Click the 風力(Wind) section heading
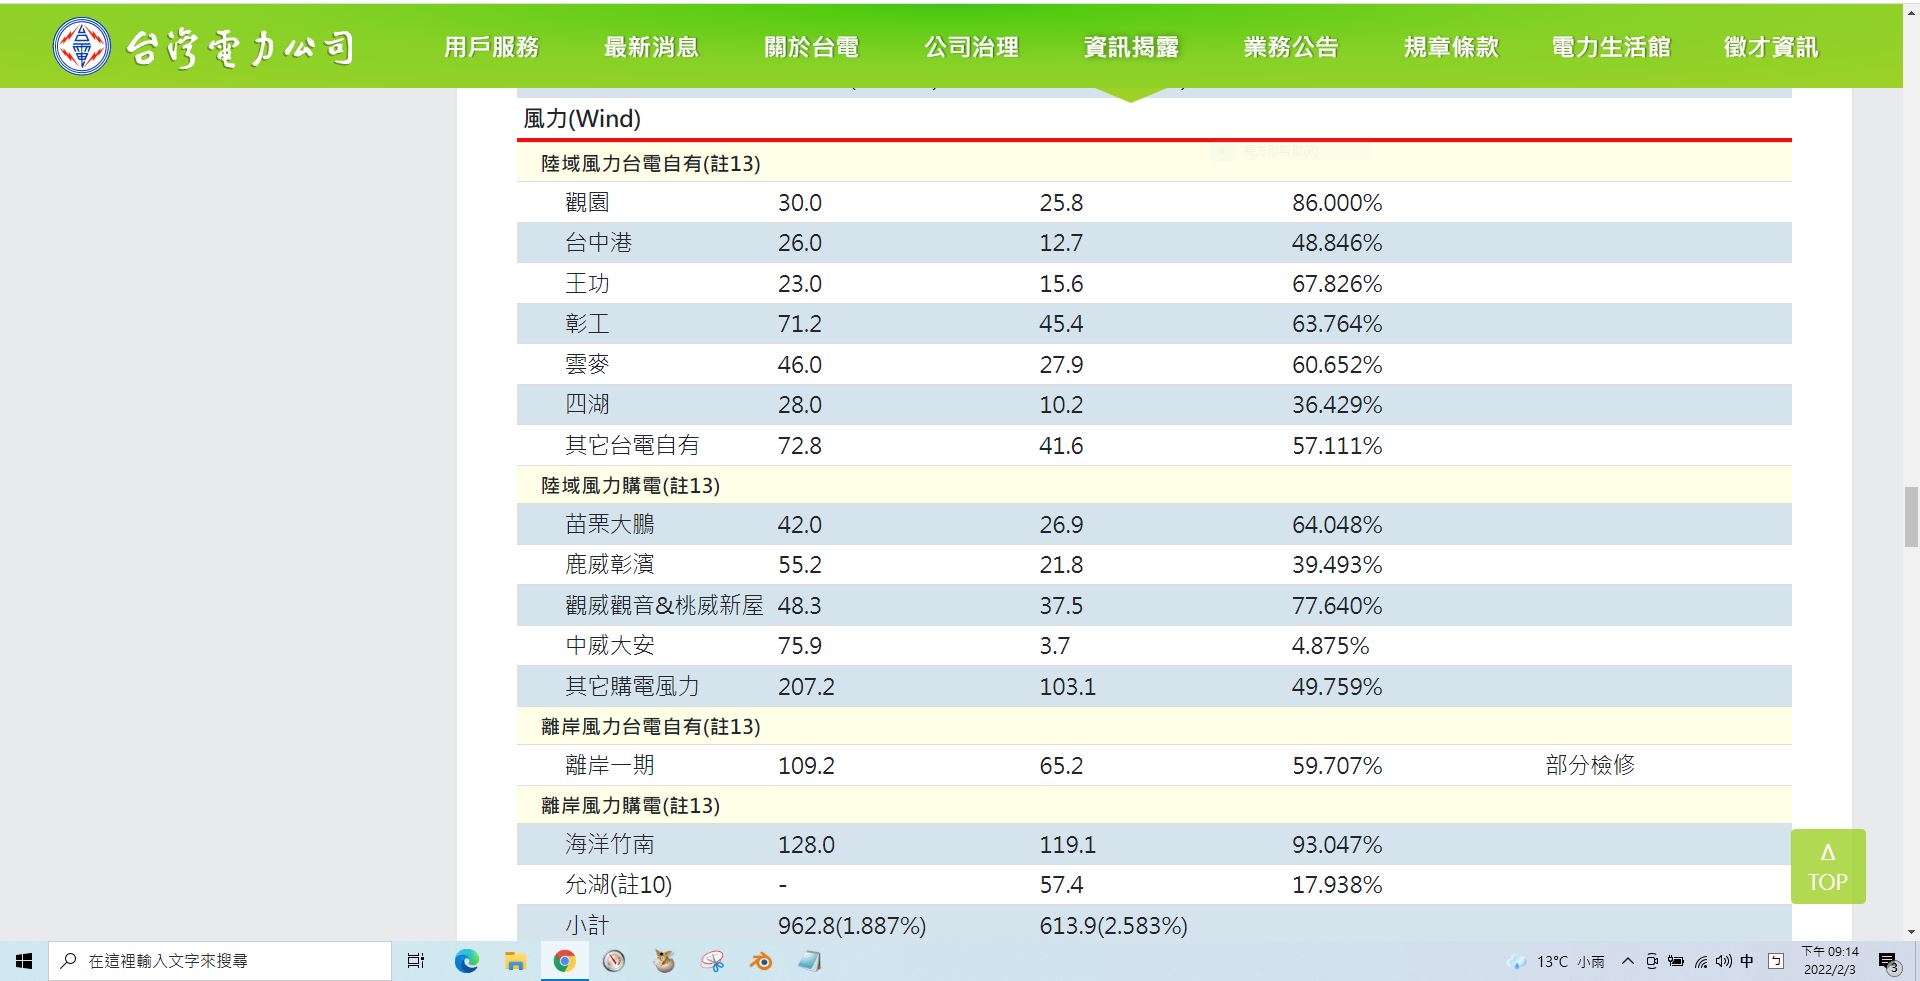Viewport: 1920px width, 981px height. (x=582, y=119)
